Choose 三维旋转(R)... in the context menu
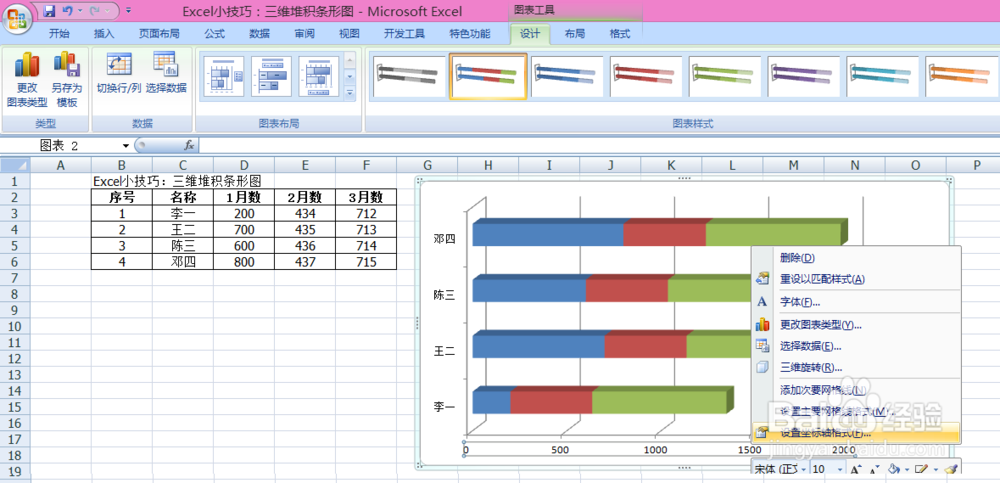Image resolution: width=1000 pixels, height=483 pixels. (857, 368)
